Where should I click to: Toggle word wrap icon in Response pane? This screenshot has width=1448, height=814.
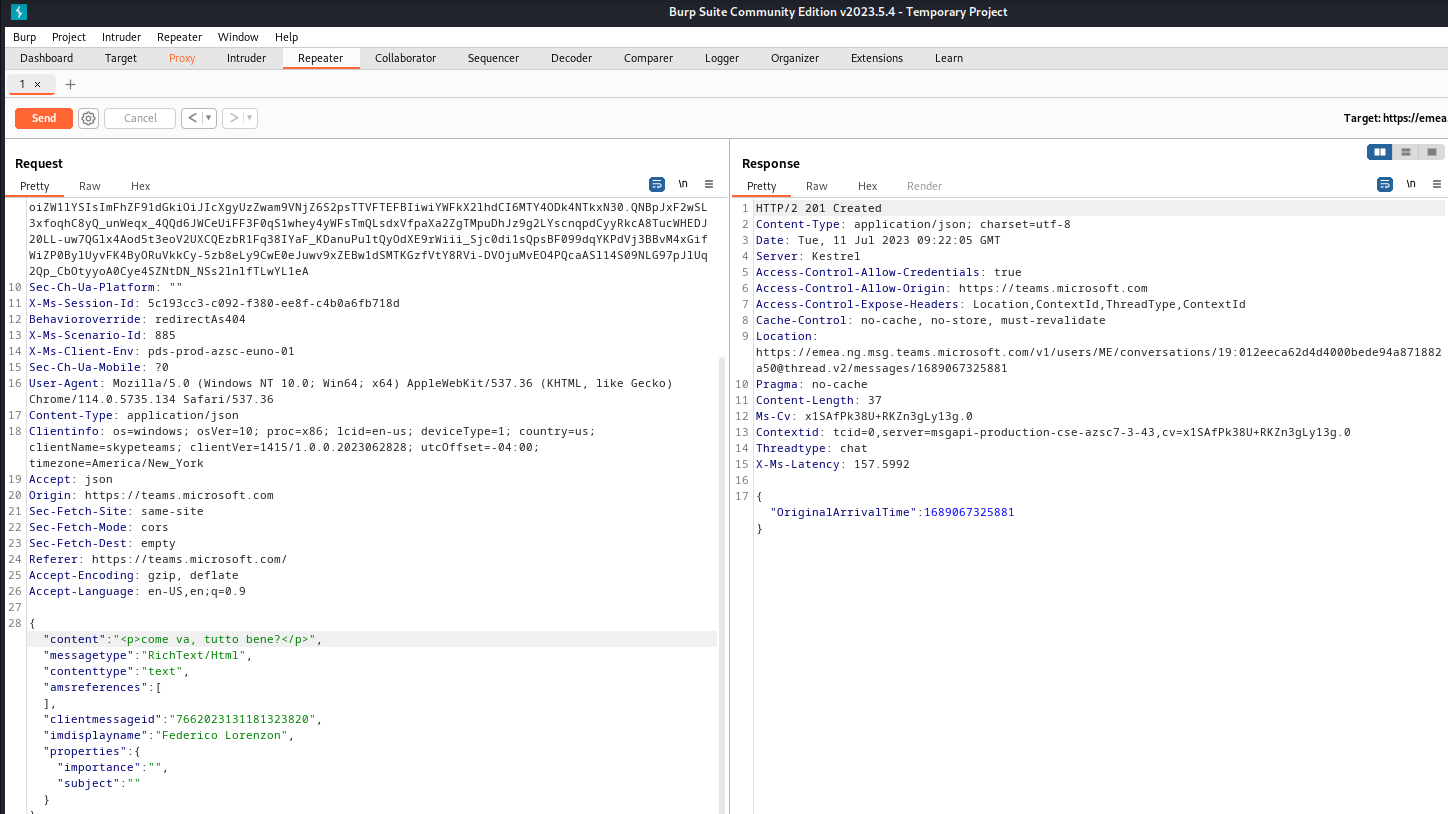tap(1385, 185)
